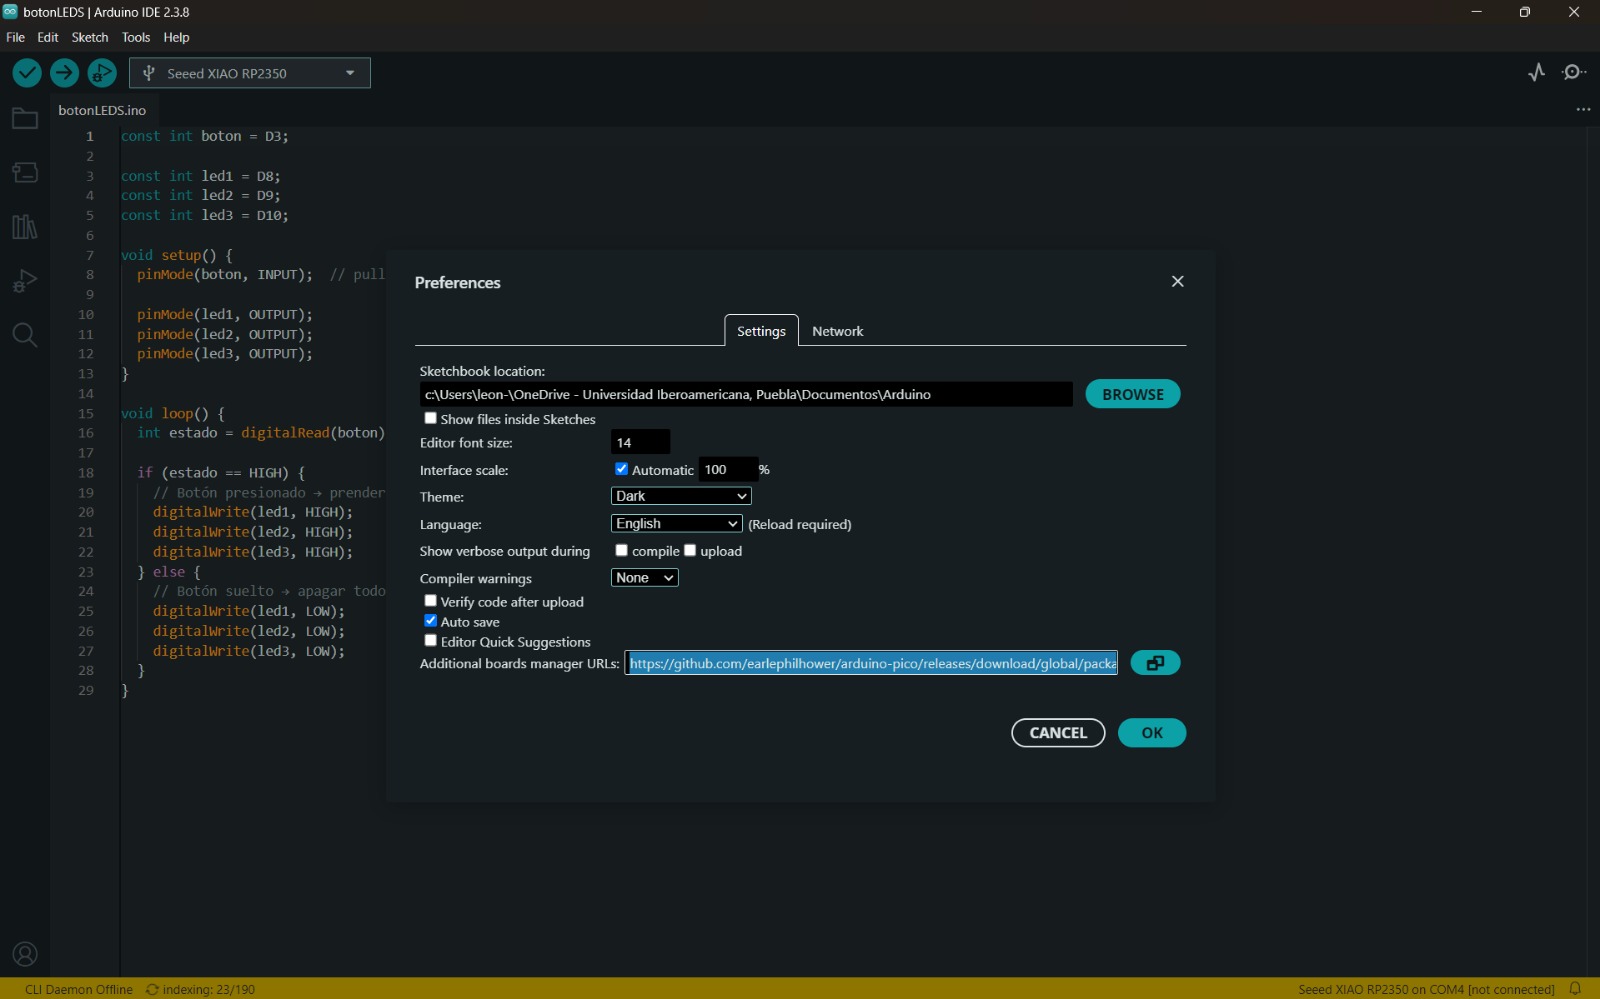Open the Theme dropdown set to Dark
The width and height of the screenshot is (1600, 999).
click(x=681, y=496)
